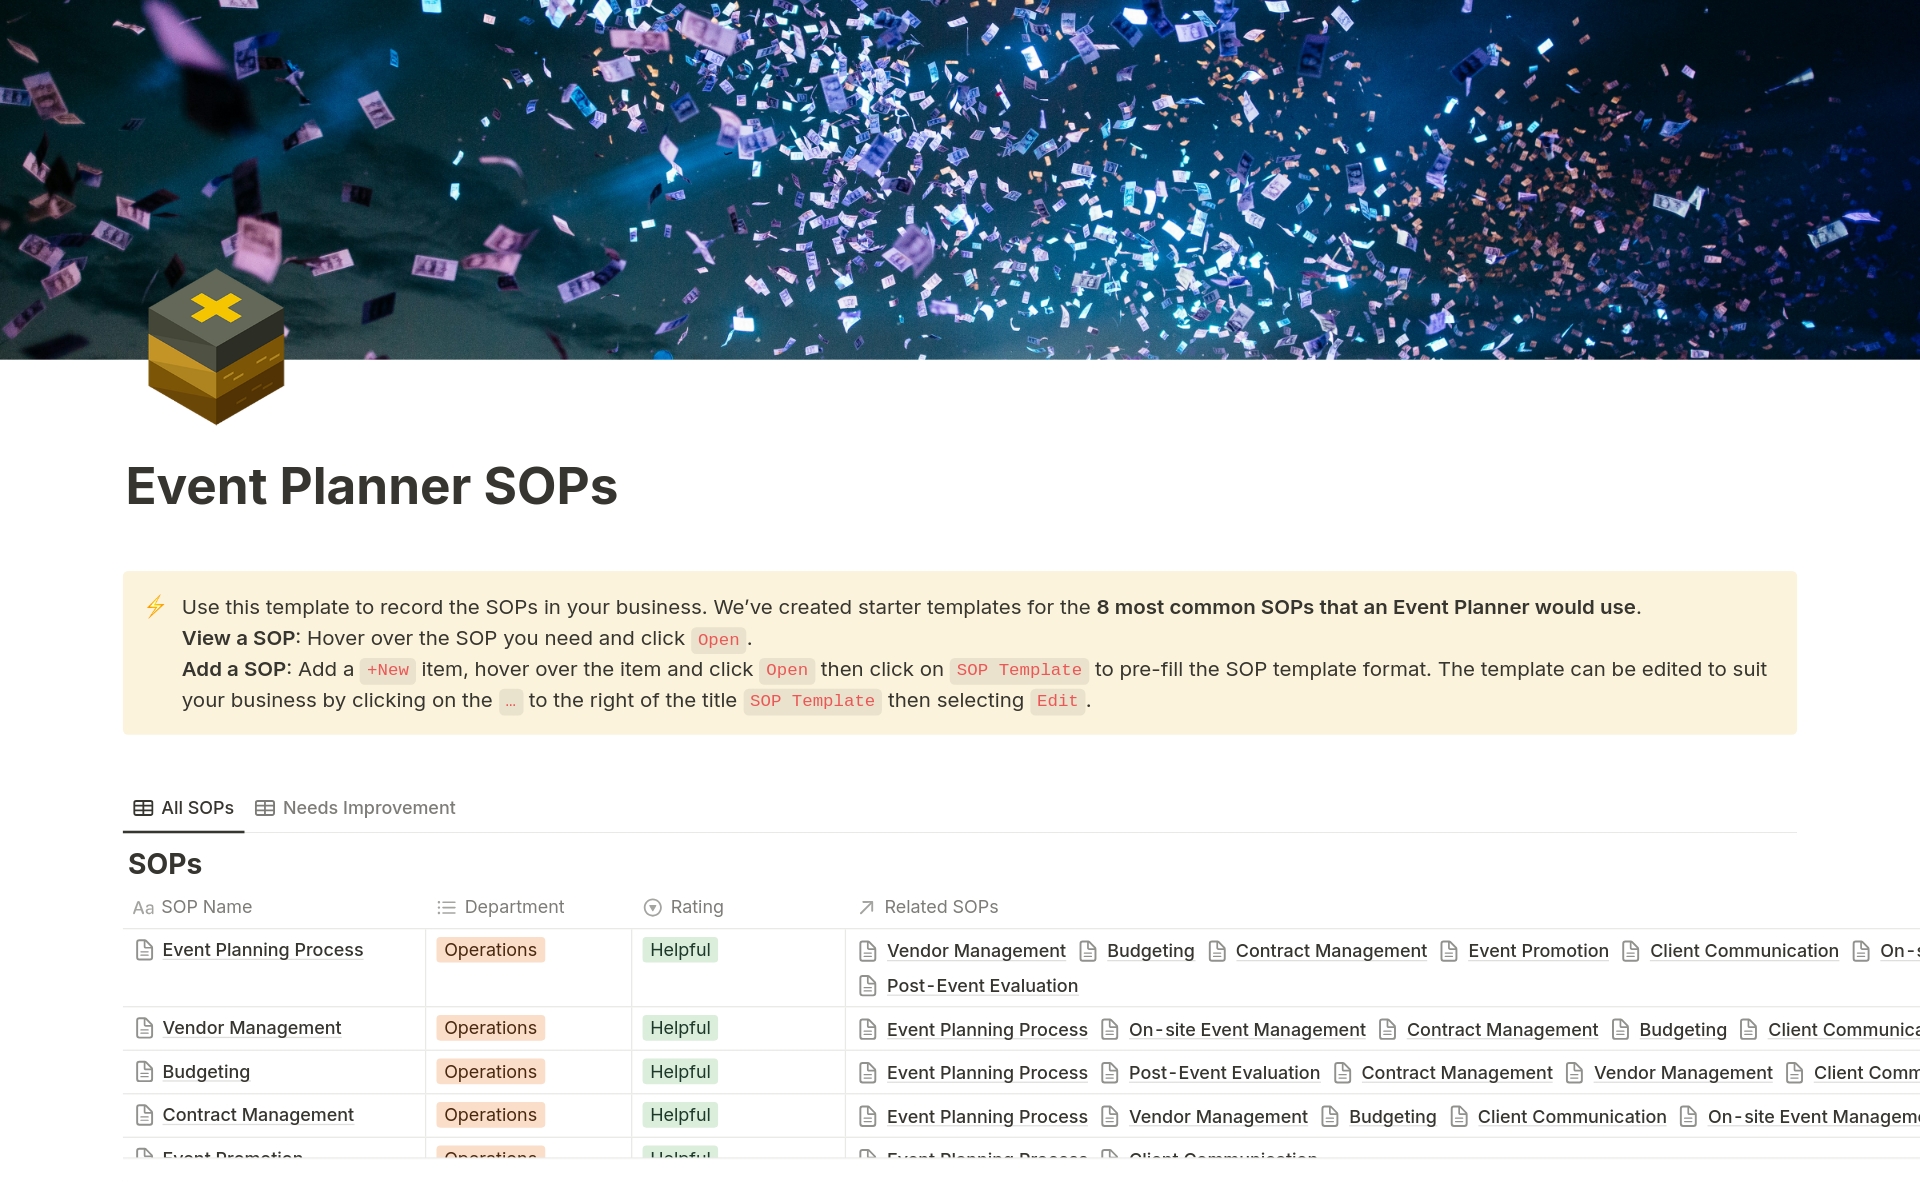Open the Contract Management SOP page
This screenshot has height=1199, width=1920.
[258, 1115]
